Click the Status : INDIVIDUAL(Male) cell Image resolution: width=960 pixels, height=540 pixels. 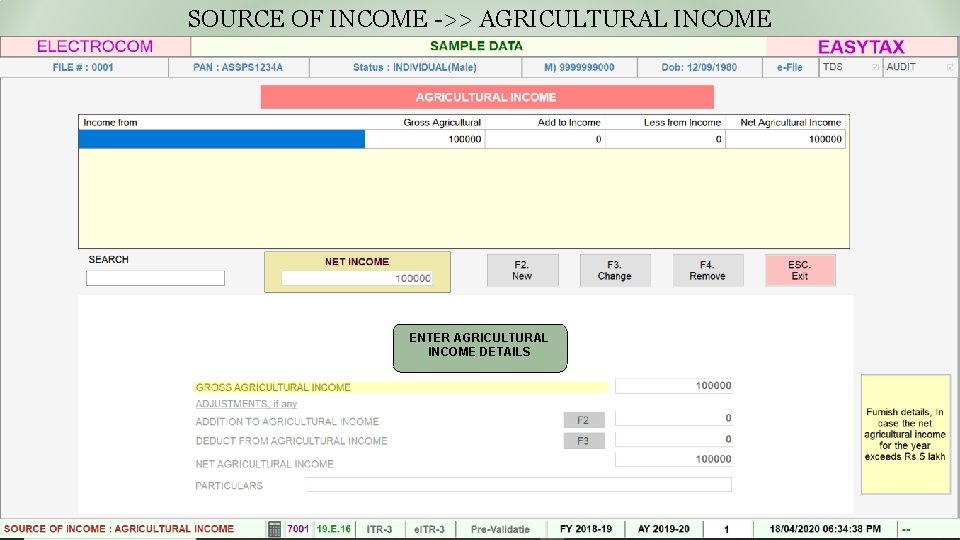pos(414,67)
